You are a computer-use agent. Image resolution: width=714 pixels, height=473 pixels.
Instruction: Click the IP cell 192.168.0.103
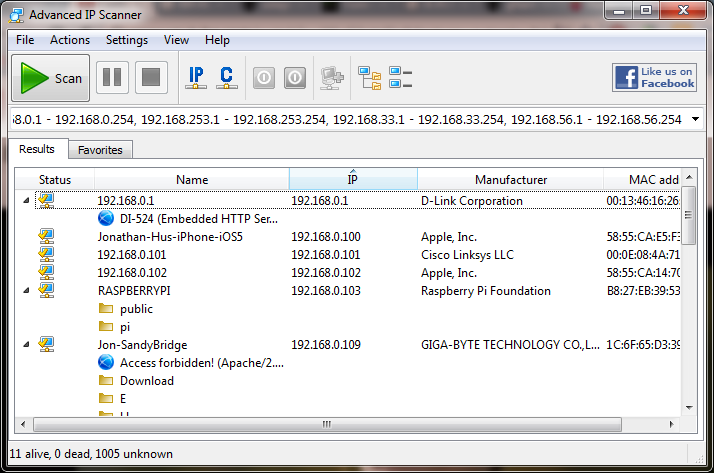326,291
